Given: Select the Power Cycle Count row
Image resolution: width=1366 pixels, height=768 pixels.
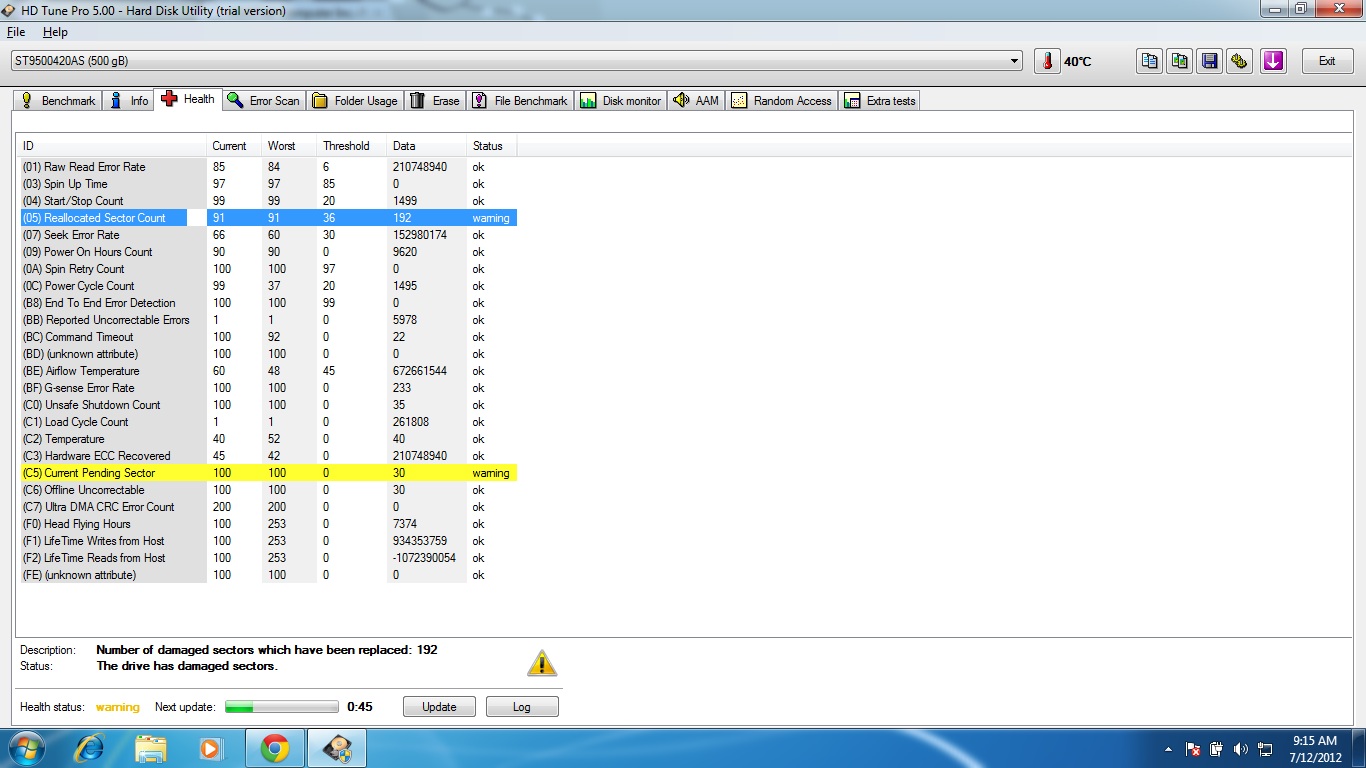Looking at the screenshot, I should (x=267, y=286).
